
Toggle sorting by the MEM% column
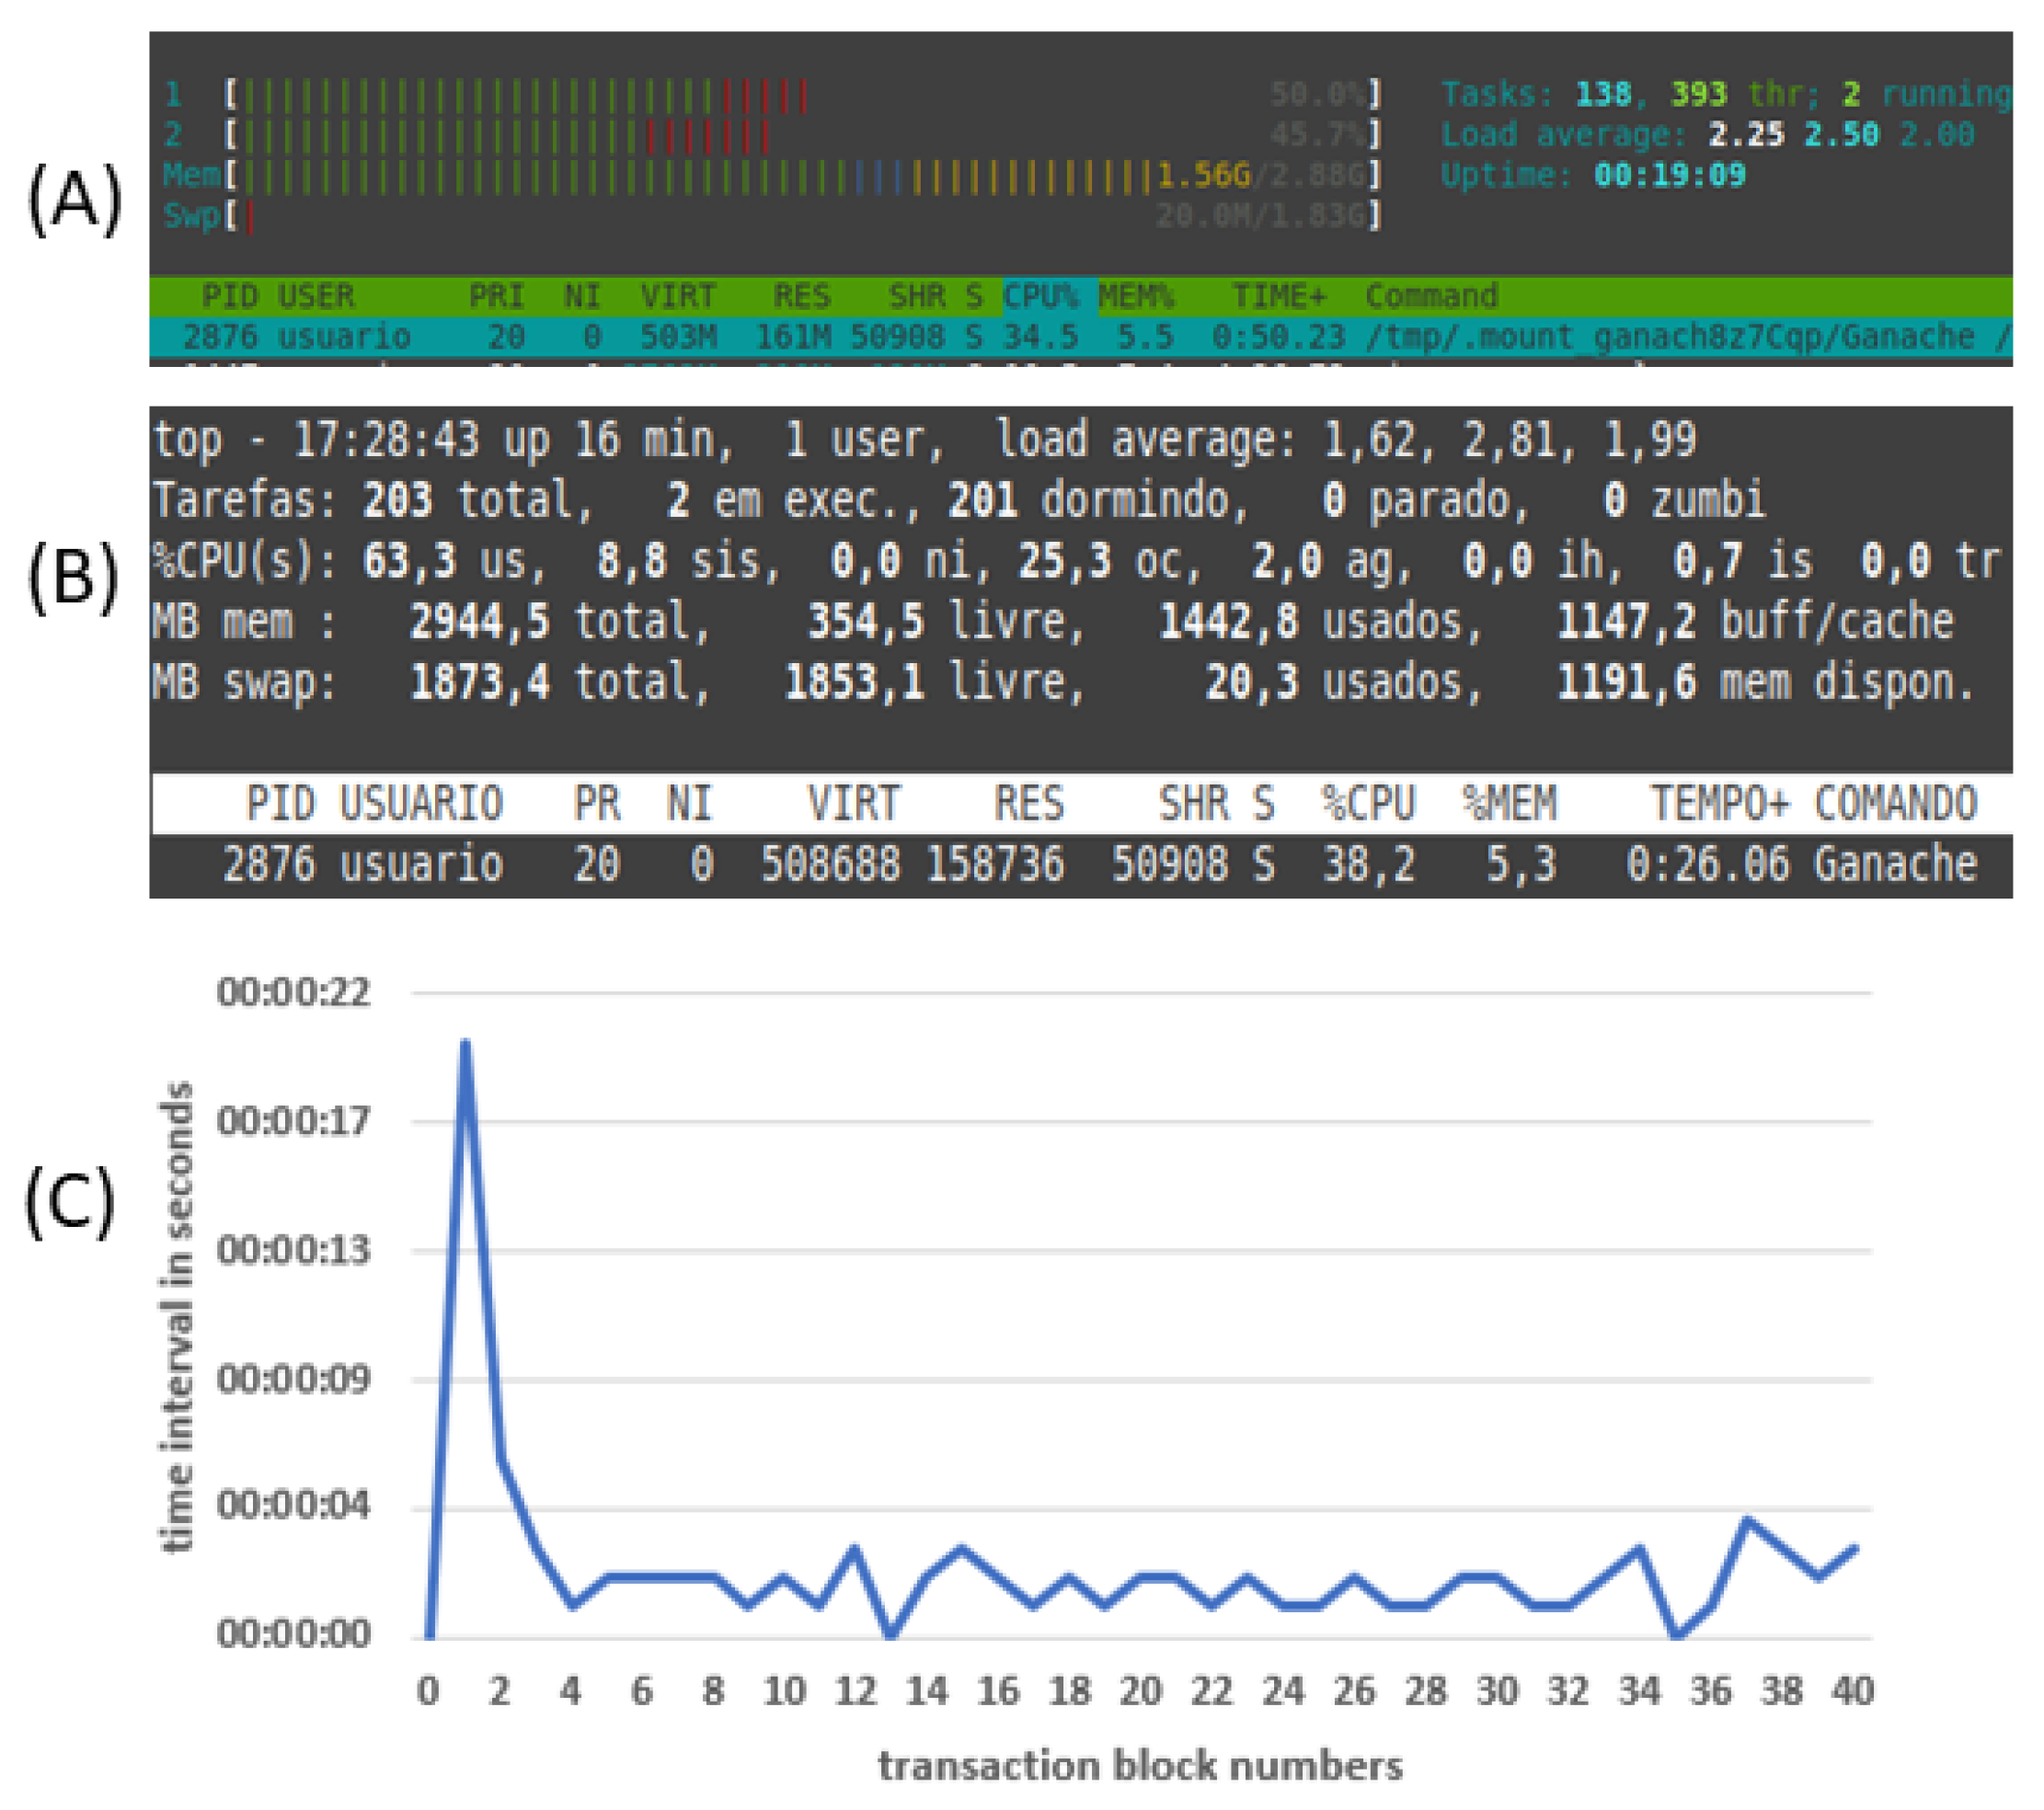coord(1135,297)
